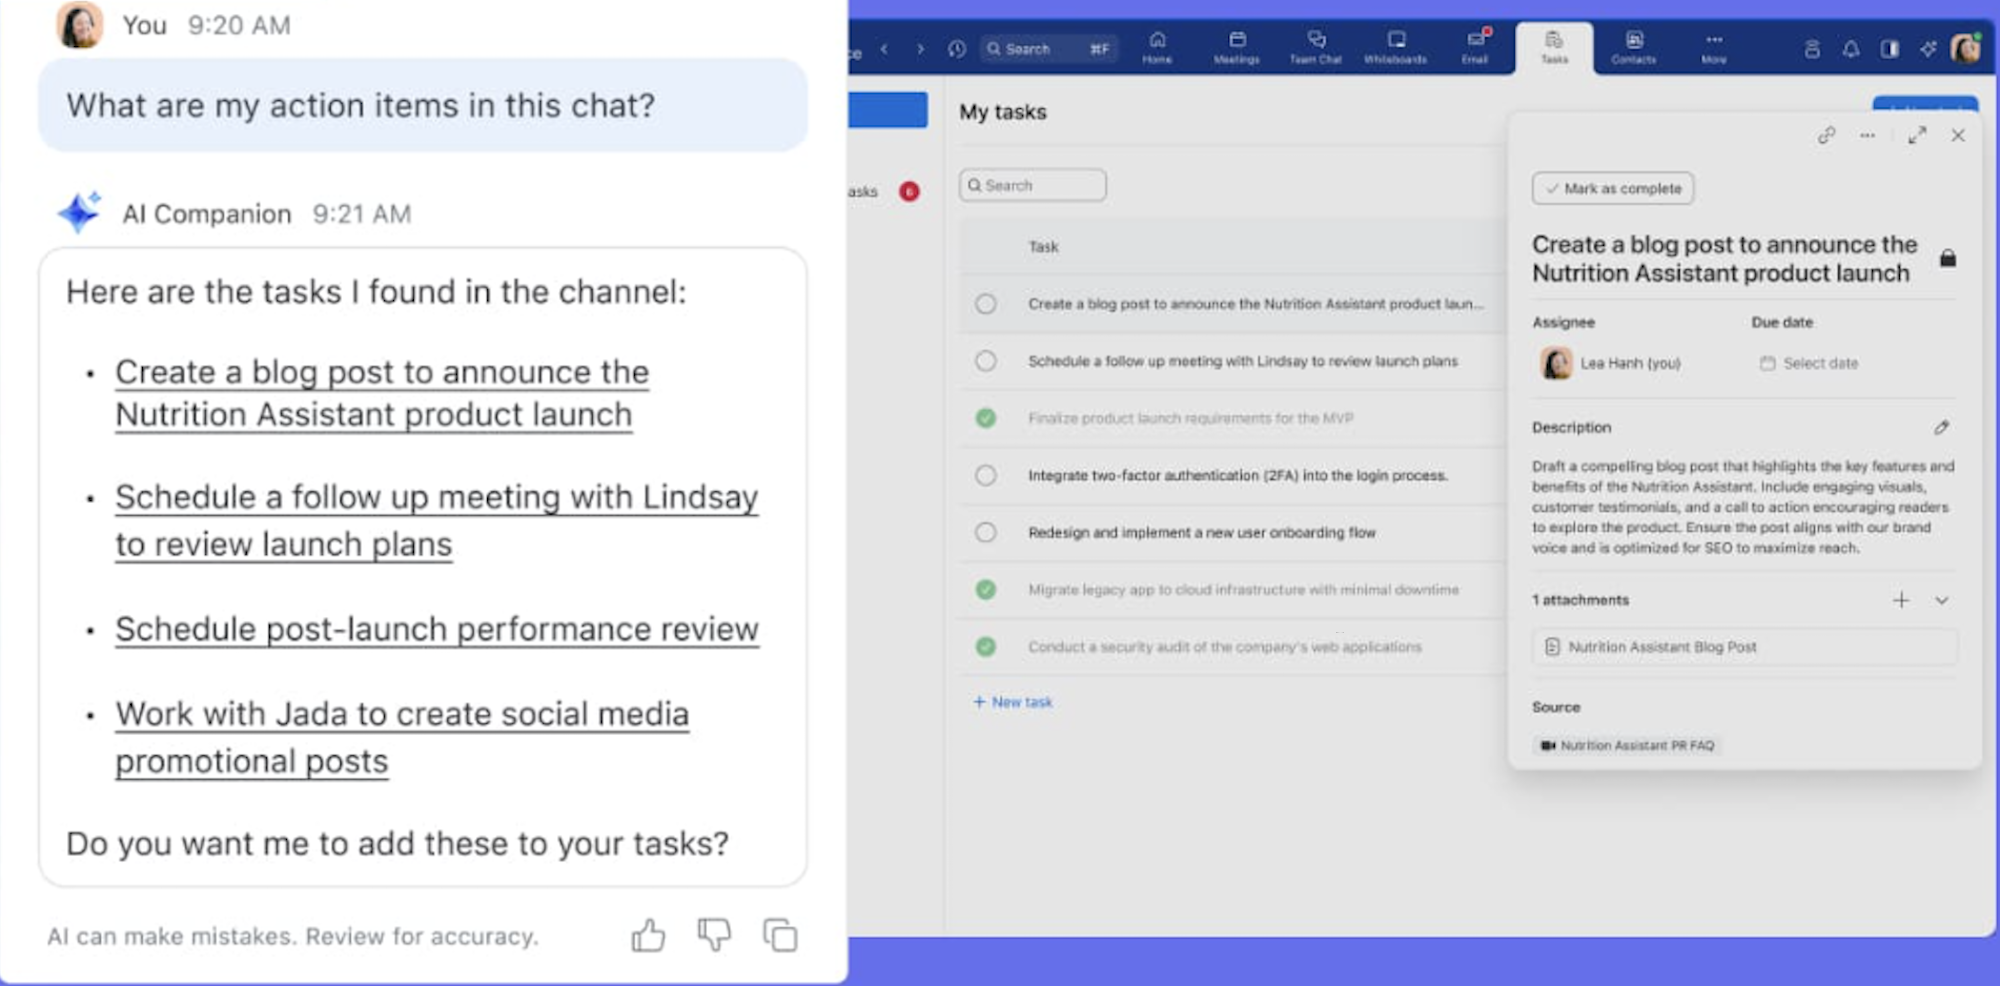2000x986 pixels.
Task: Open the More menu in top navigation
Action: point(1714,47)
